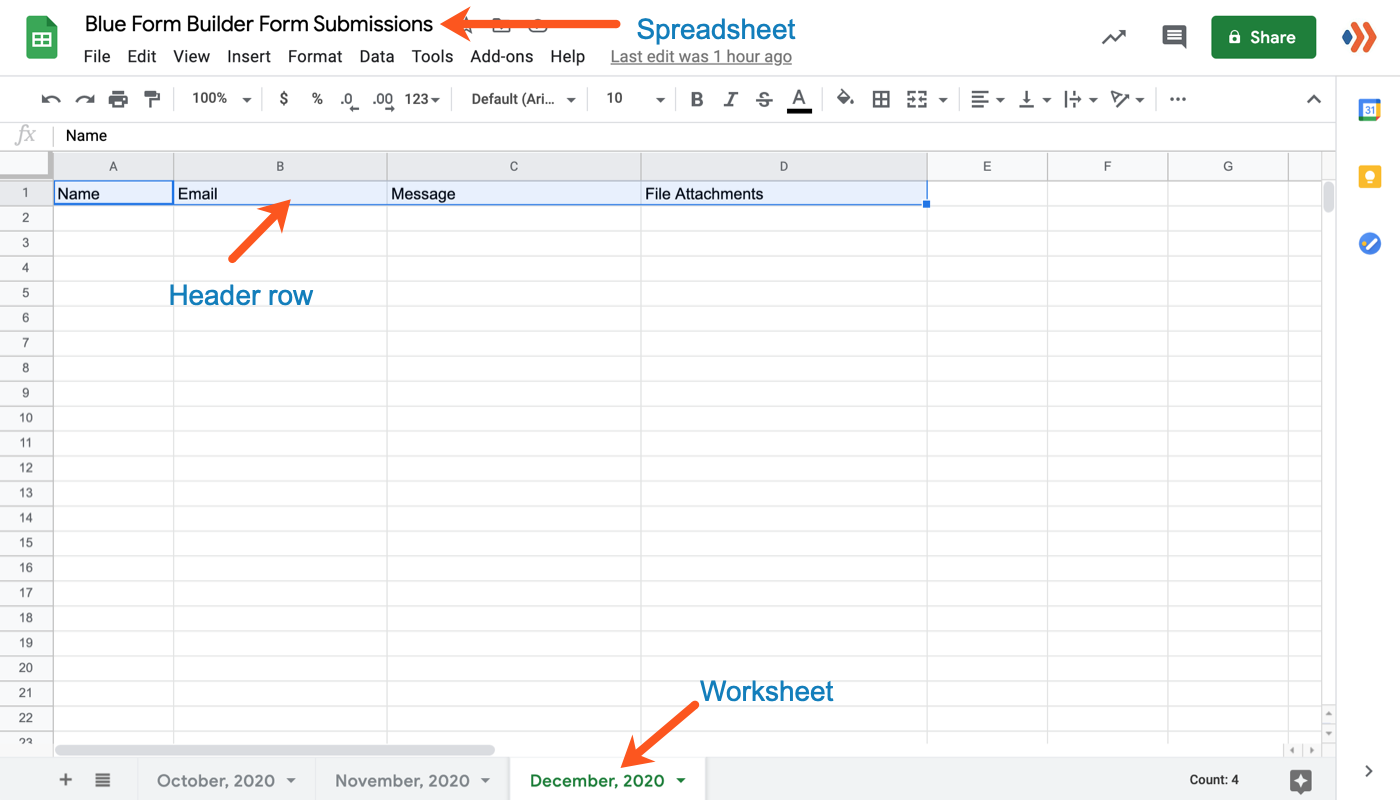The width and height of the screenshot is (1400, 800).
Task: Click the Share button
Action: [1263, 37]
